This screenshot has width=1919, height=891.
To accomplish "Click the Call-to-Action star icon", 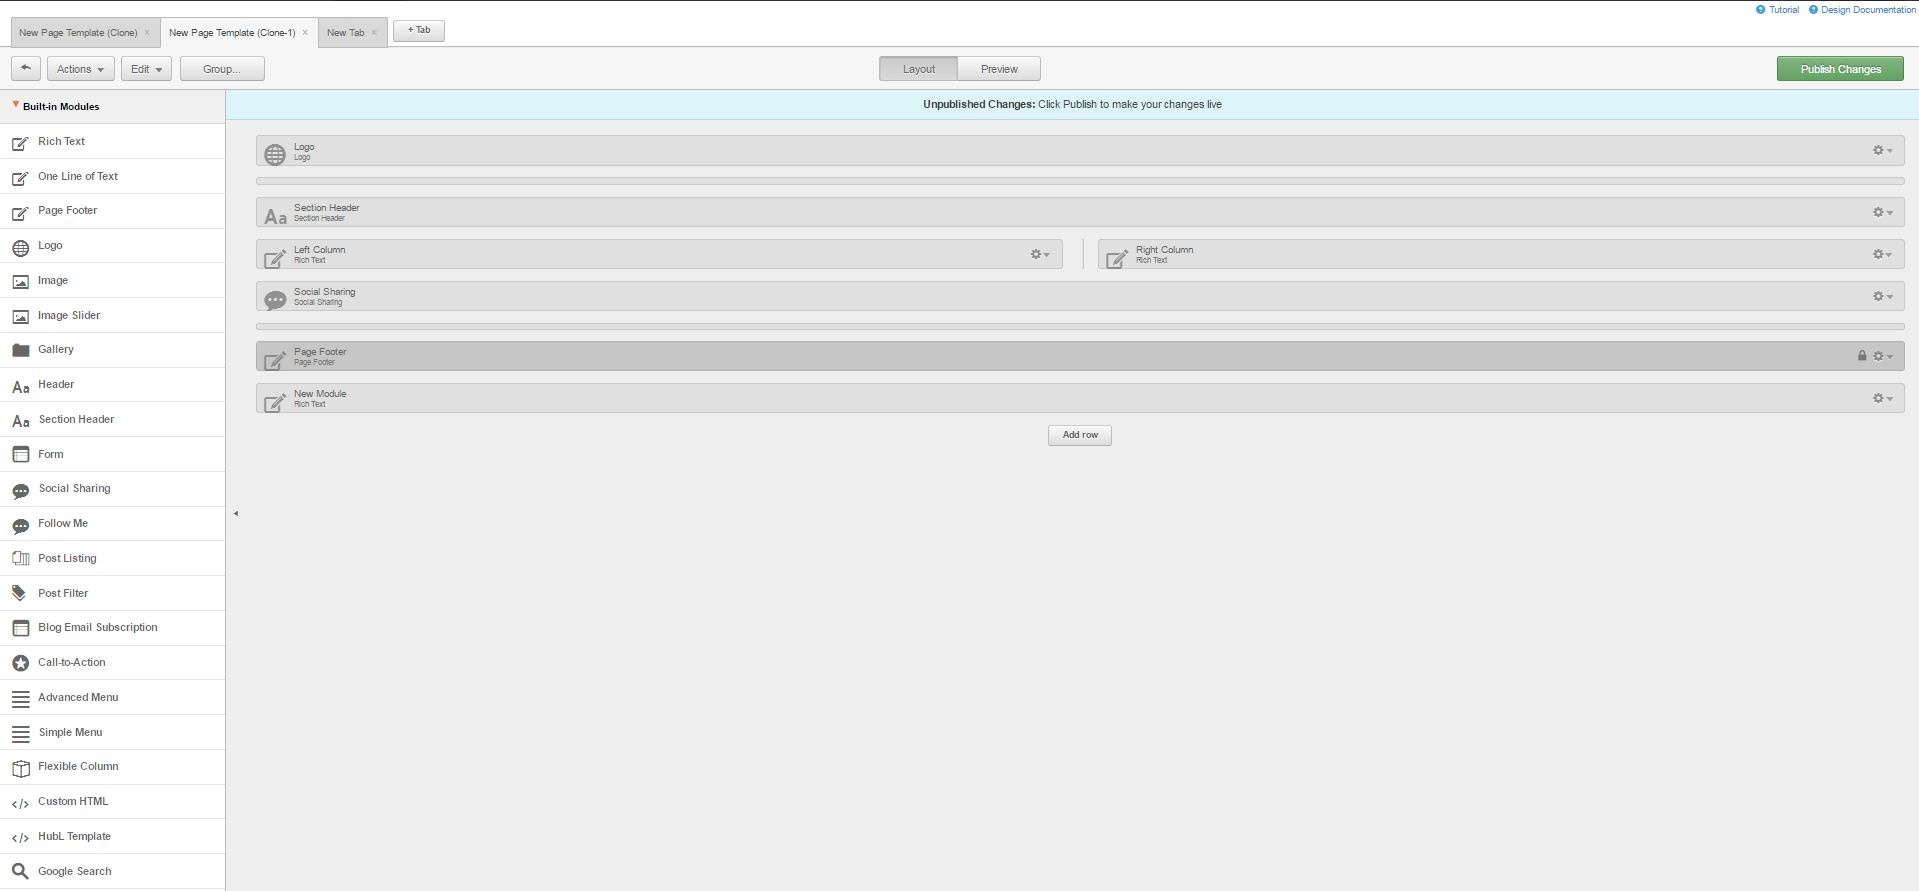I will click(20, 663).
